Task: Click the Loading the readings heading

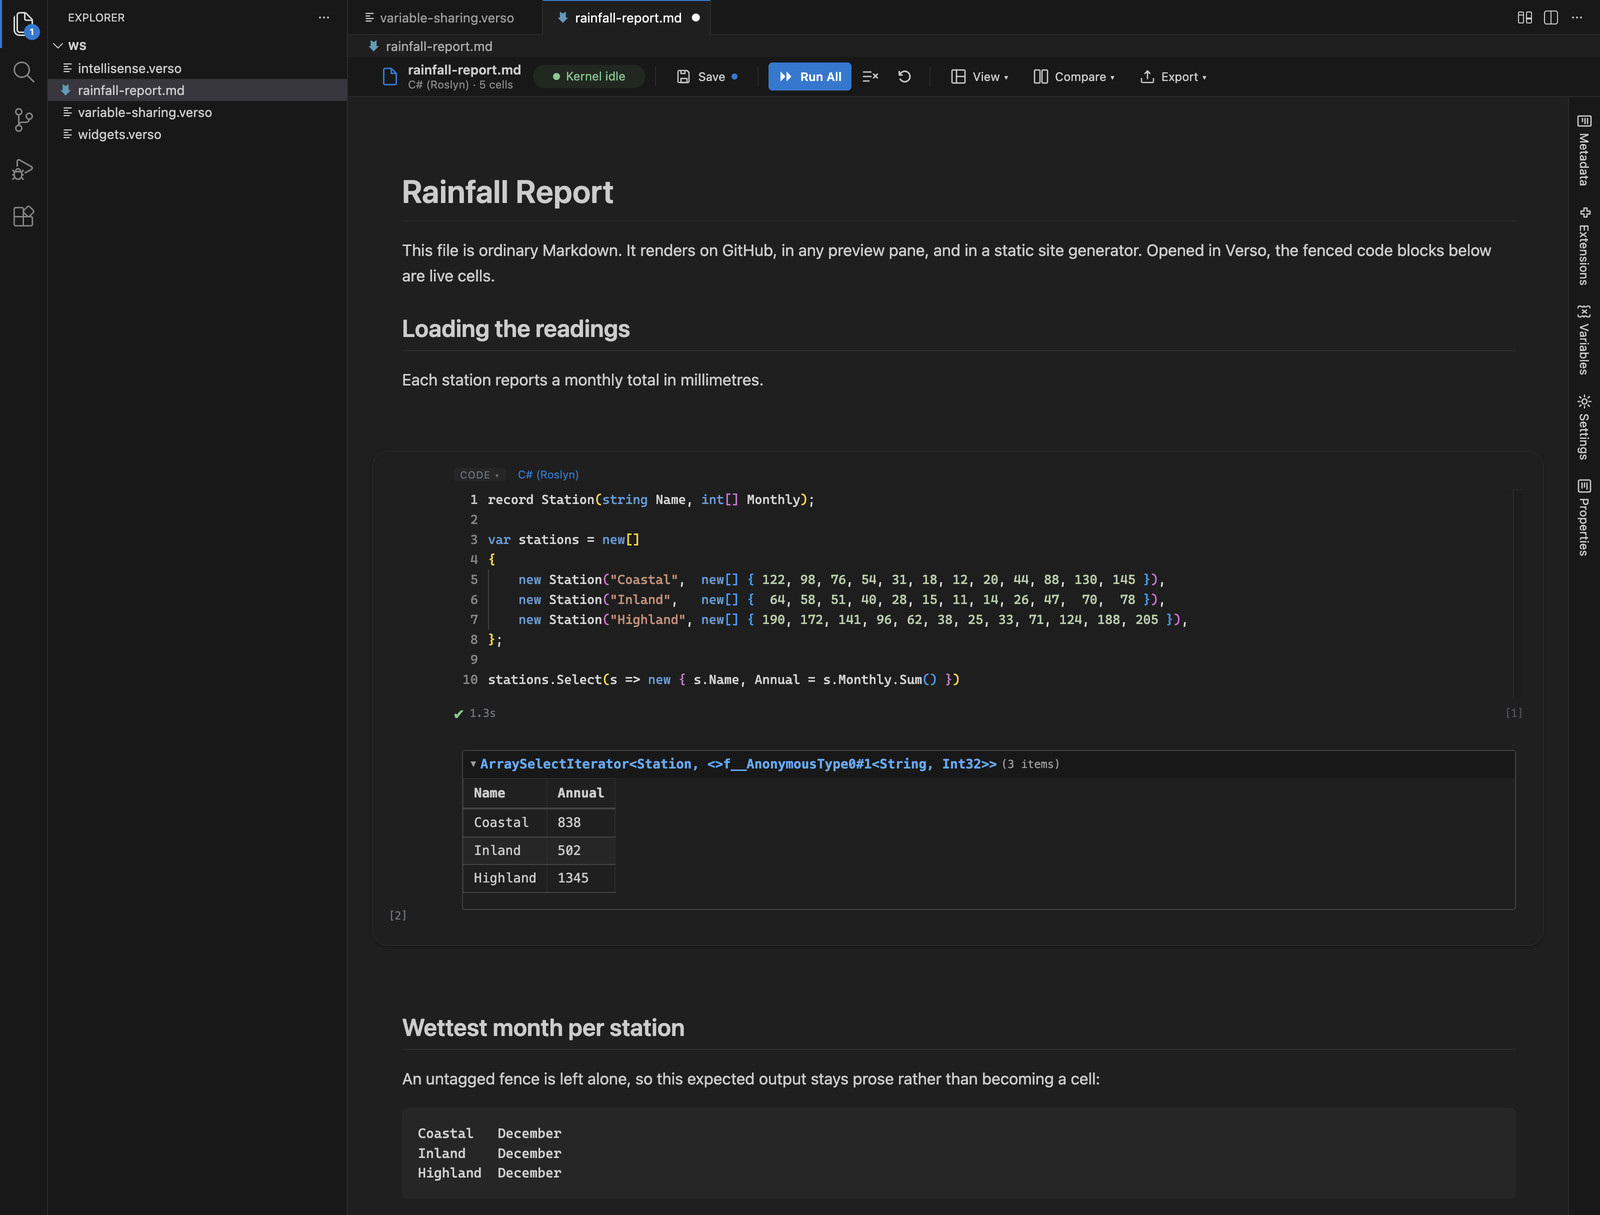Action: click(x=516, y=329)
